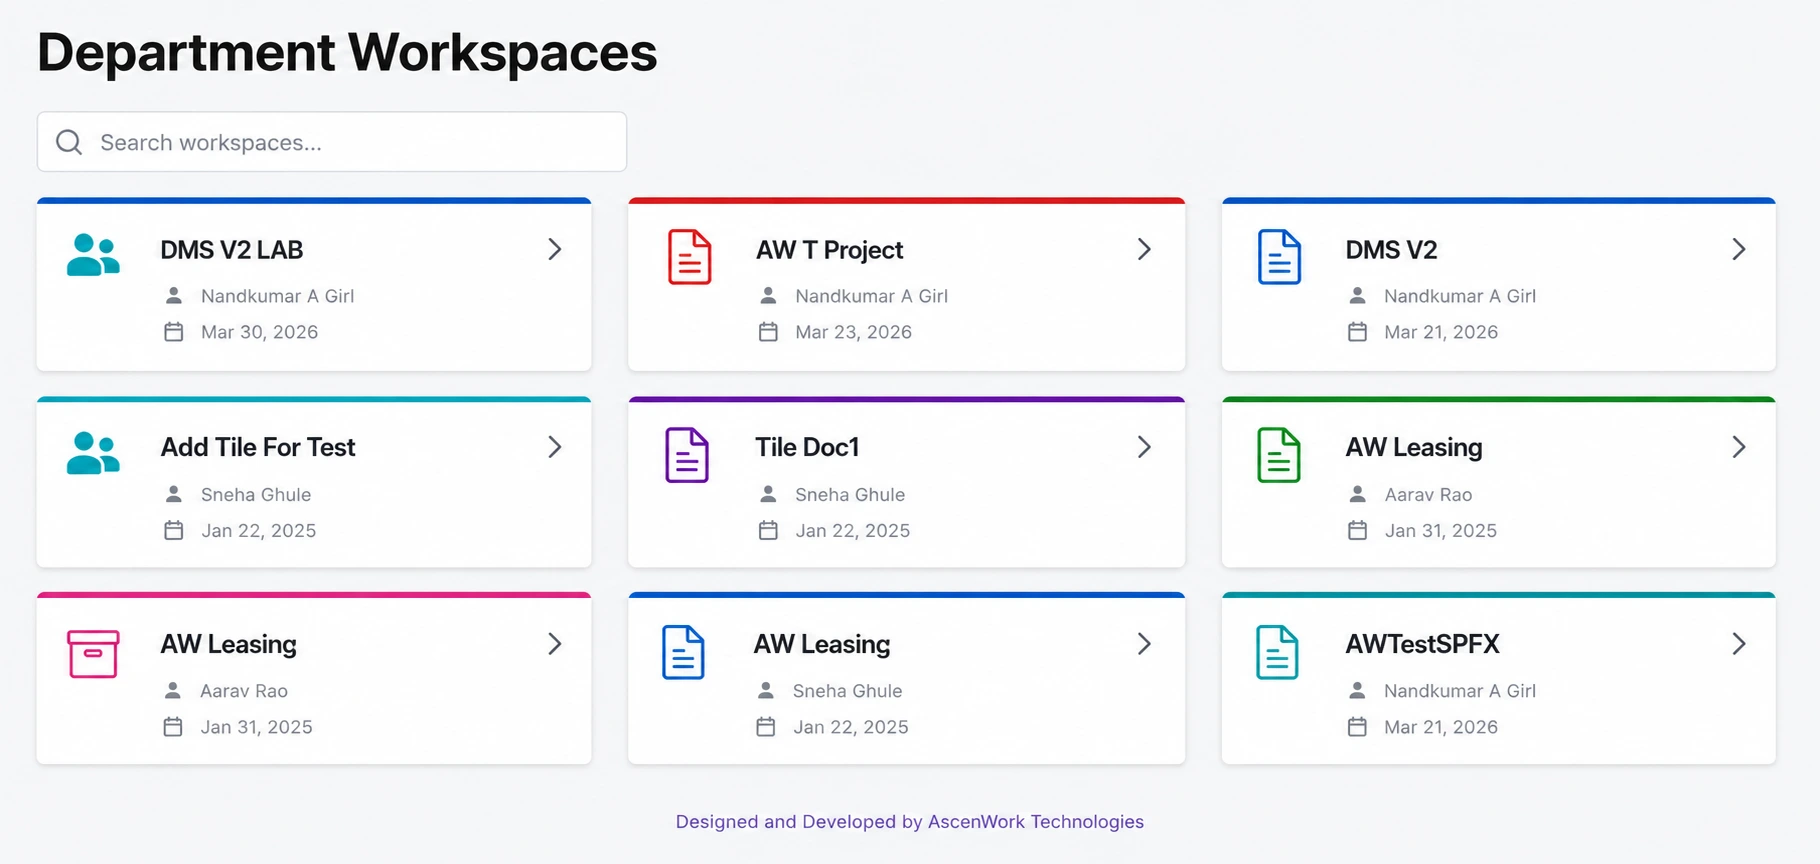This screenshot has width=1820, height=864.
Task: Select the blue-topped AW Leasing card by Sneha Ghule
Action: [906, 679]
